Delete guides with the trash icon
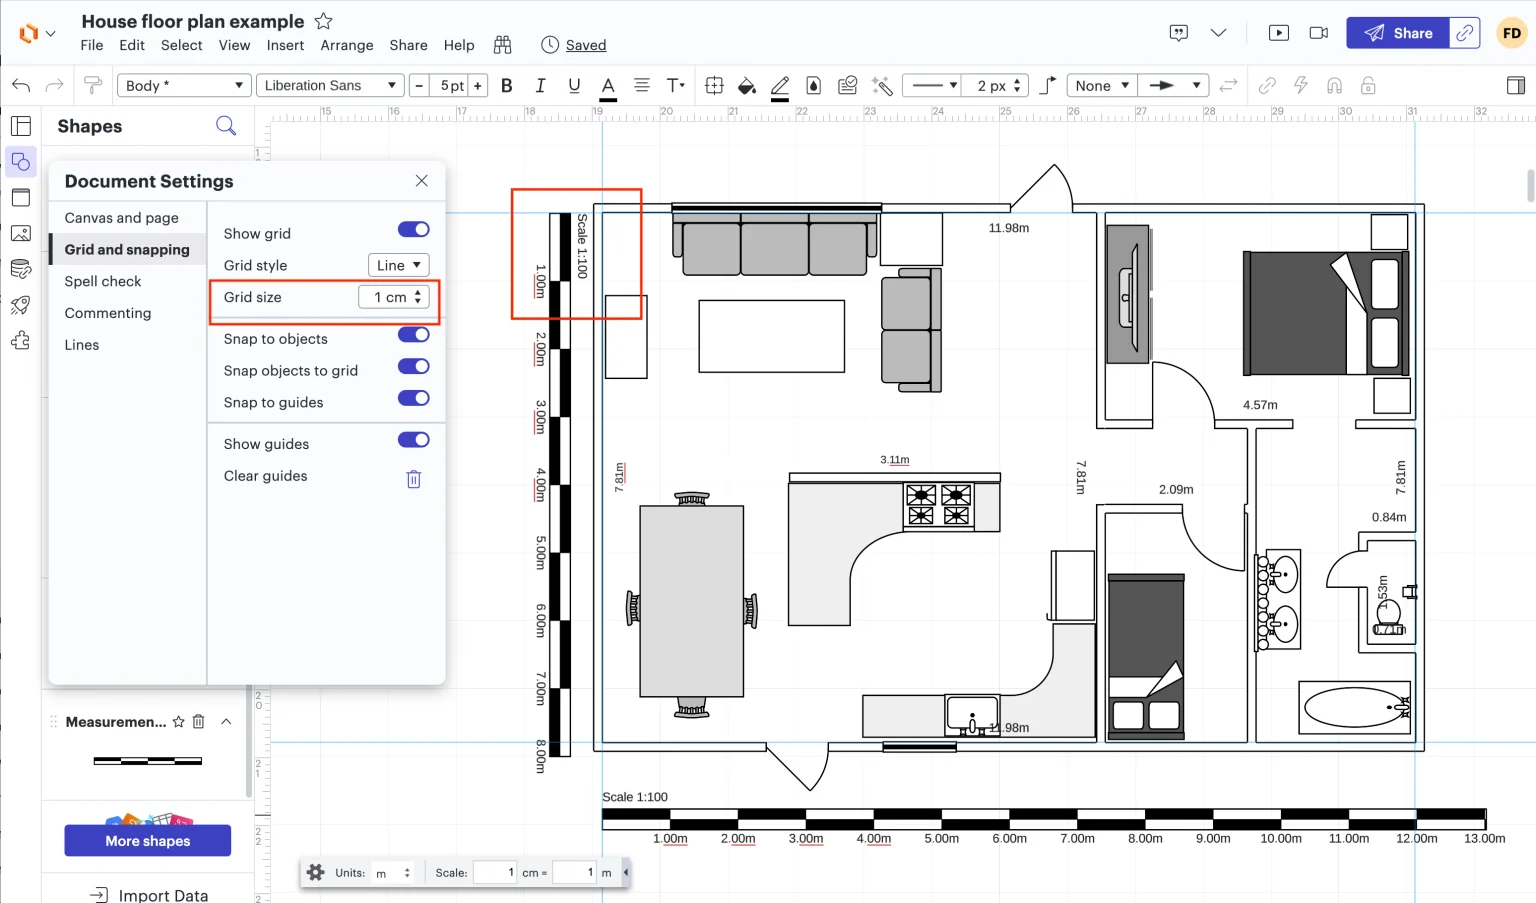Viewport: 1536px width, 903px height. pos(414,479)
